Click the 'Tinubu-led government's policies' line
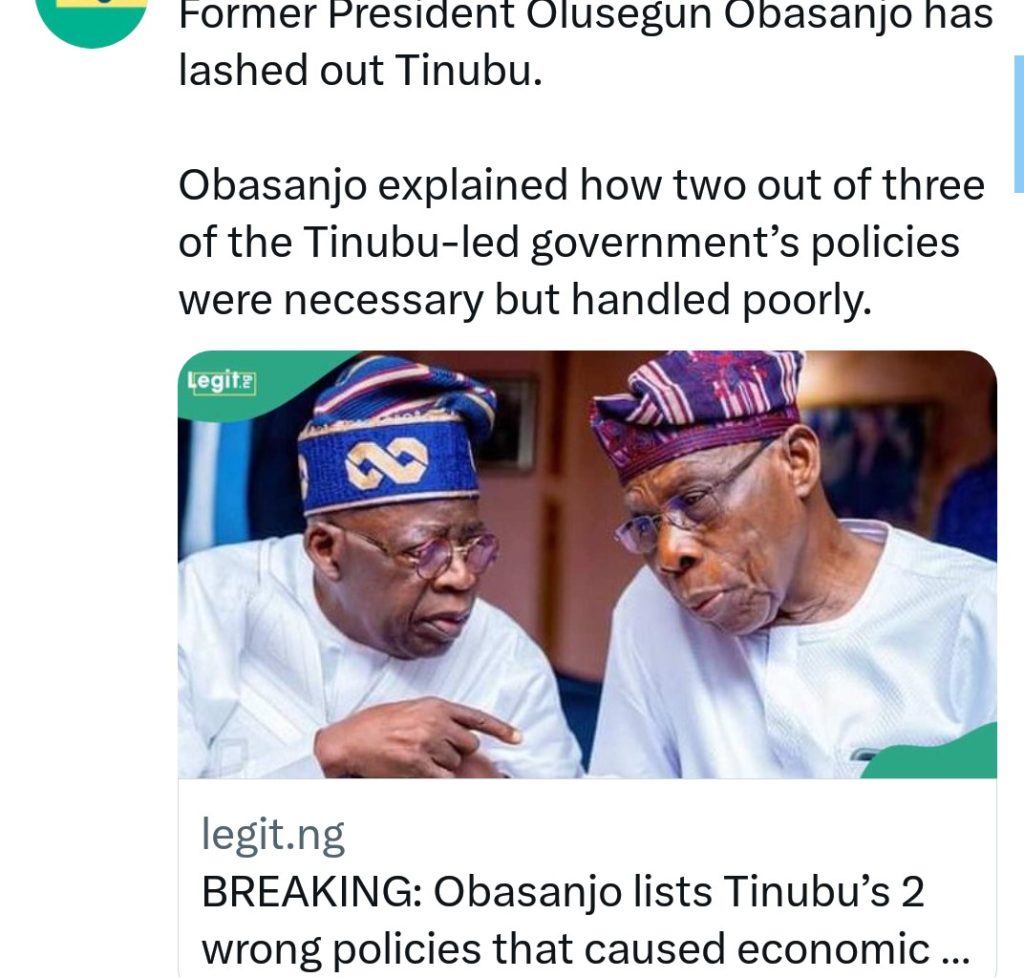This screenshot has width=1024, height=978. [x=568, y=242]
